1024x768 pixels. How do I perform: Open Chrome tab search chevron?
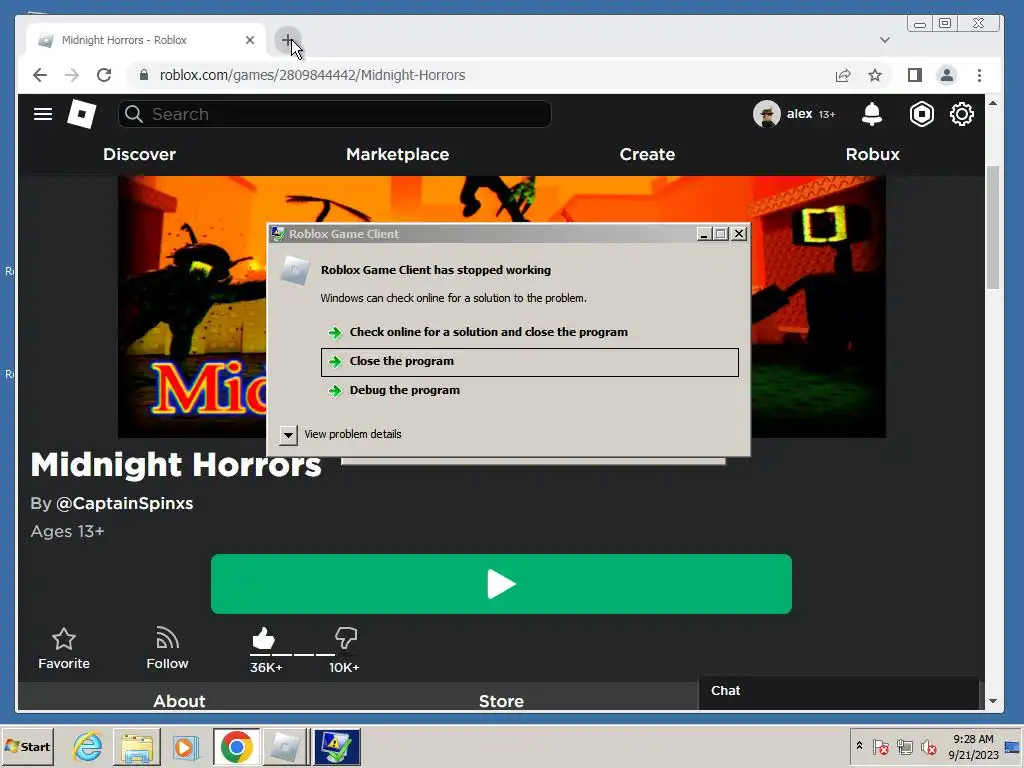tap(885, 40)
